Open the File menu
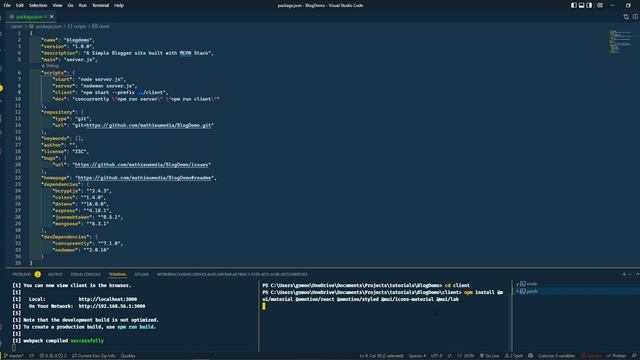The height and width of the screenshot is (360, 640). (7, 5)
